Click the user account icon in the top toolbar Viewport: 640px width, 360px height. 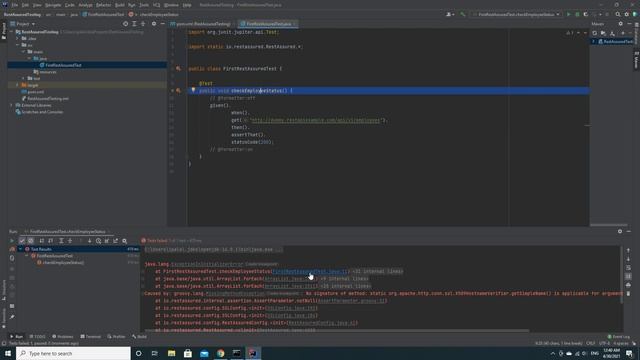pos(450,14)
